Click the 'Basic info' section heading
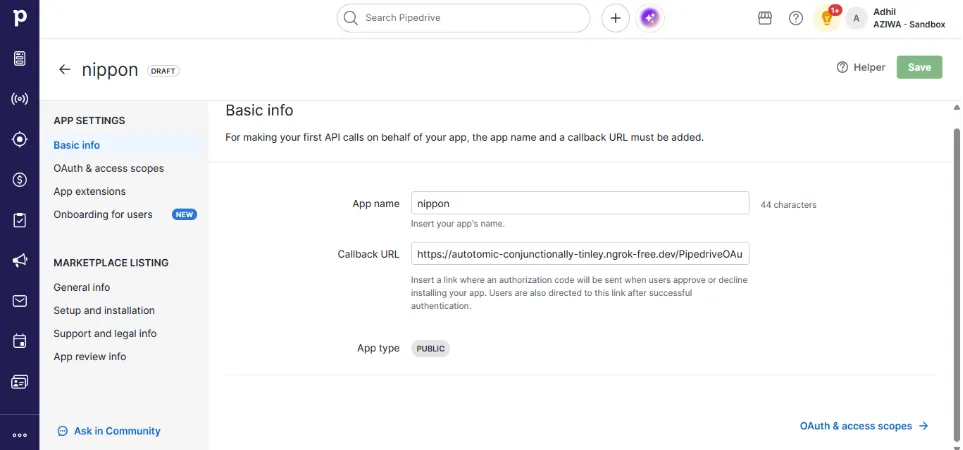This screenshot has width=963, height=450. pos(259,111)
